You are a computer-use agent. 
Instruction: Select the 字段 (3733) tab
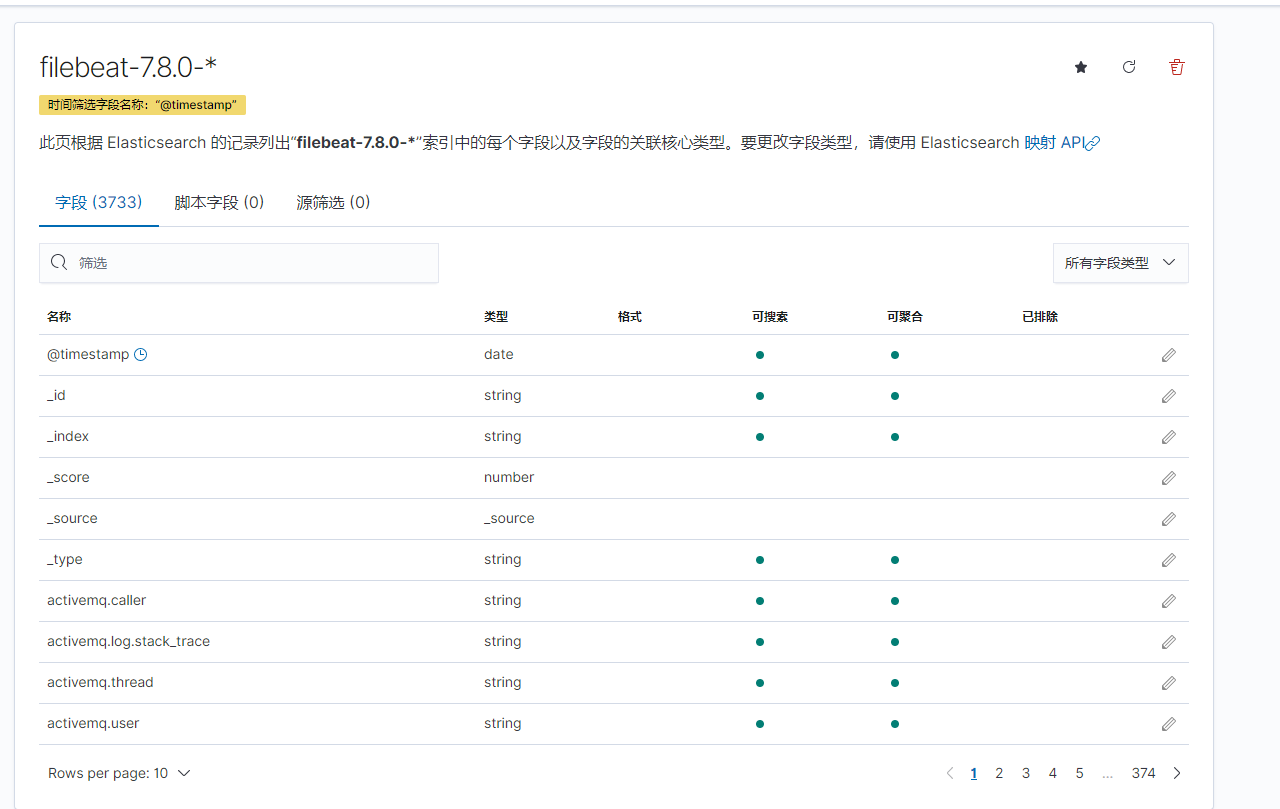pyautogui.click(x=99, y=202)
